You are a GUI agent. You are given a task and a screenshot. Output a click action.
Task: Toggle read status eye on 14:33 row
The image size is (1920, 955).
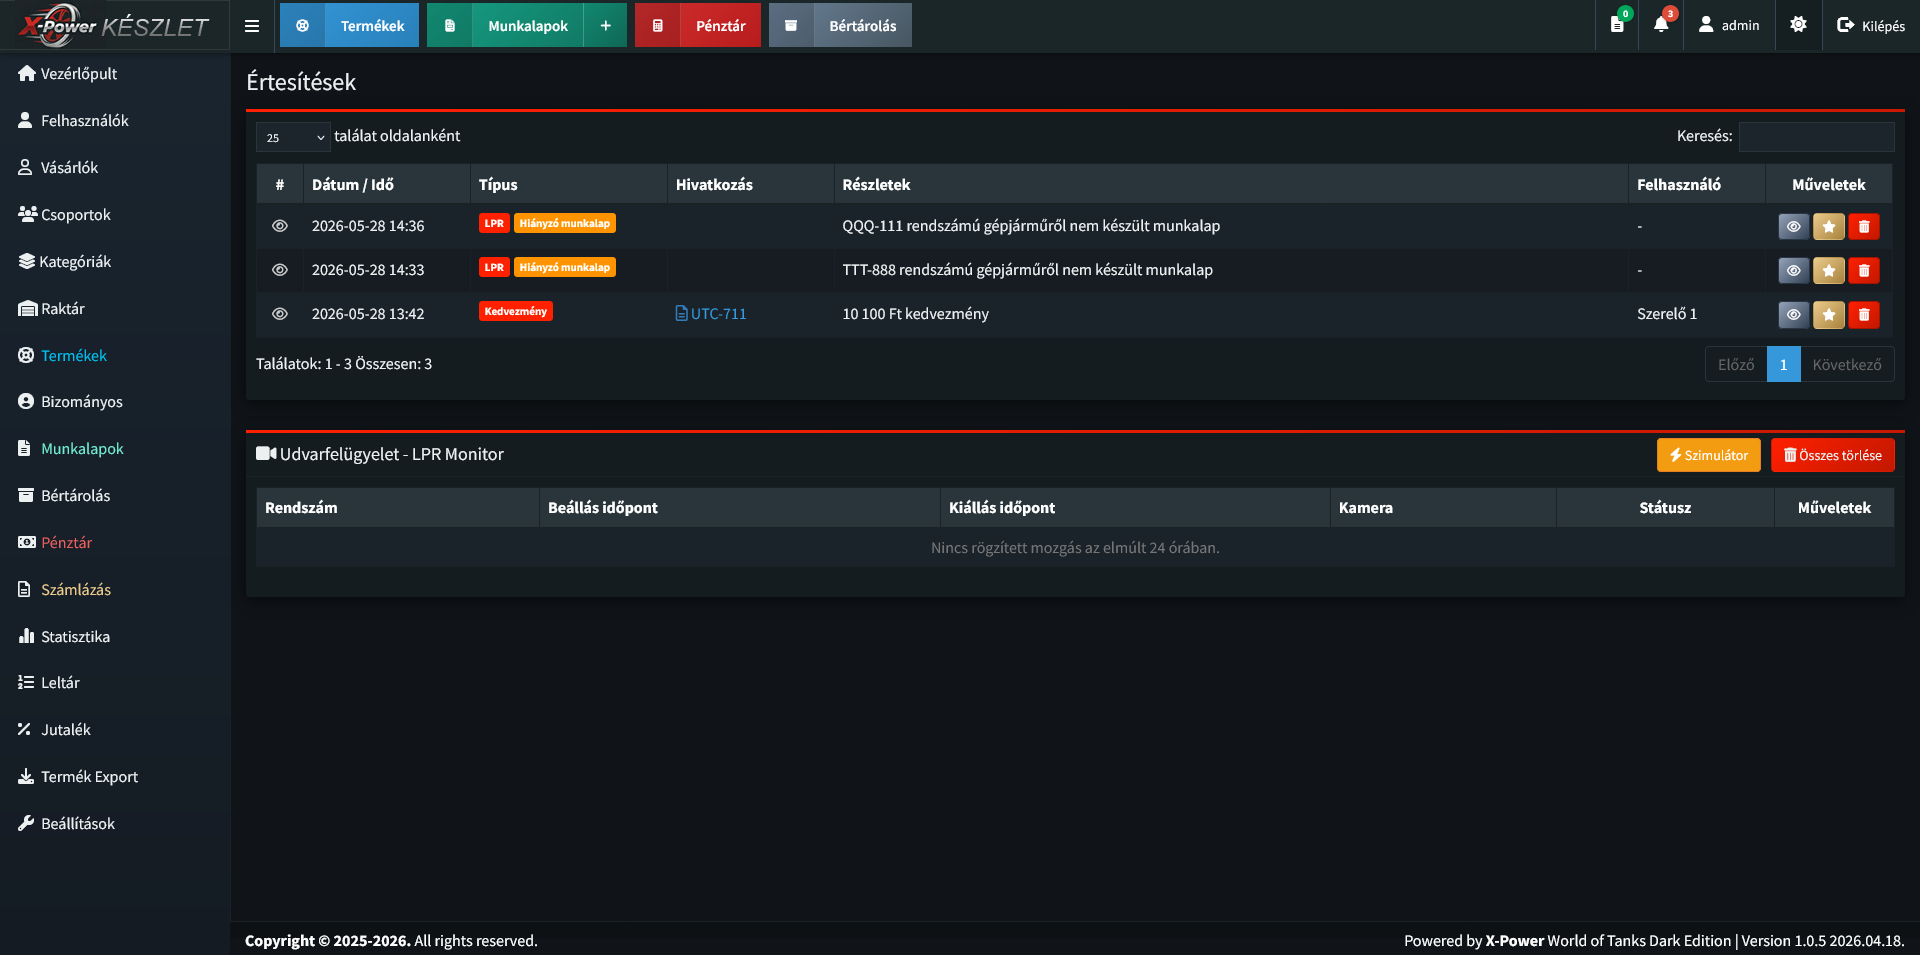(280, 270)
